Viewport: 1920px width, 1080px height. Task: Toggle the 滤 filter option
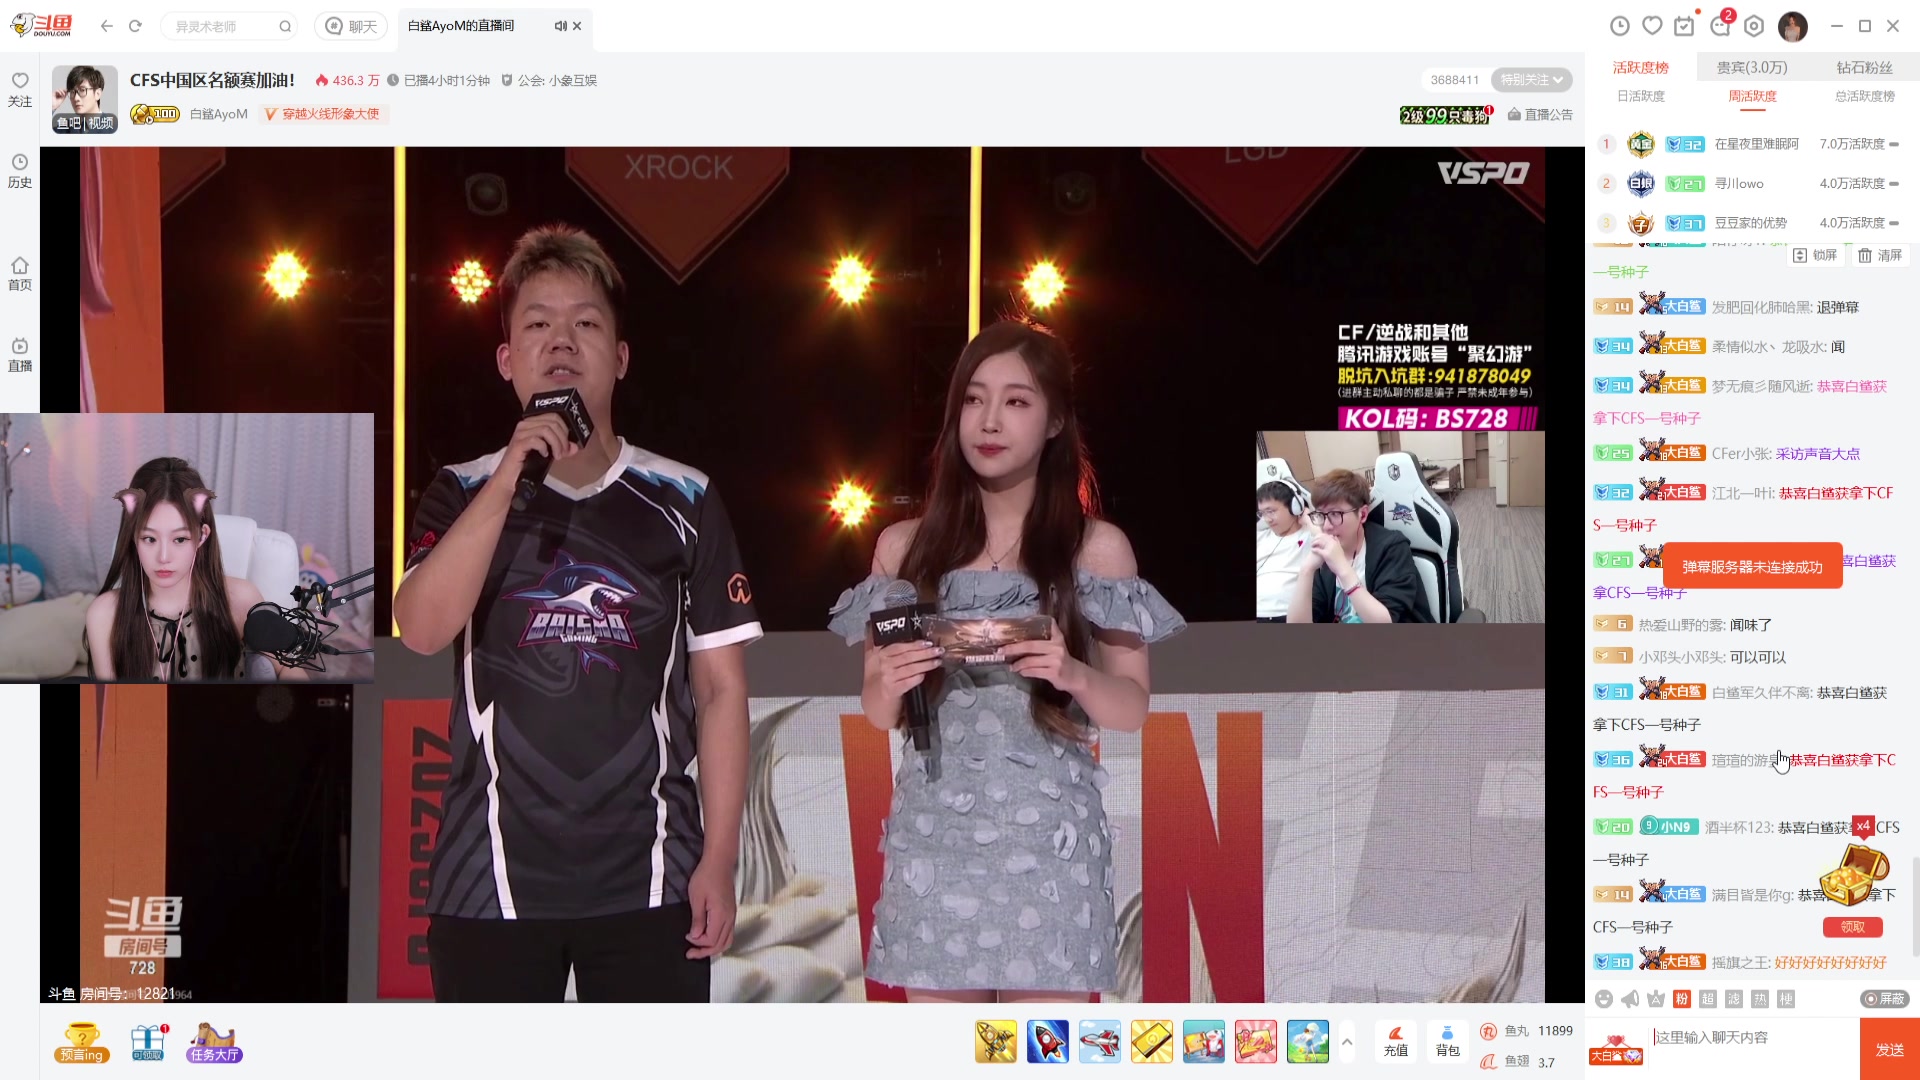[x=1734, y=999]
